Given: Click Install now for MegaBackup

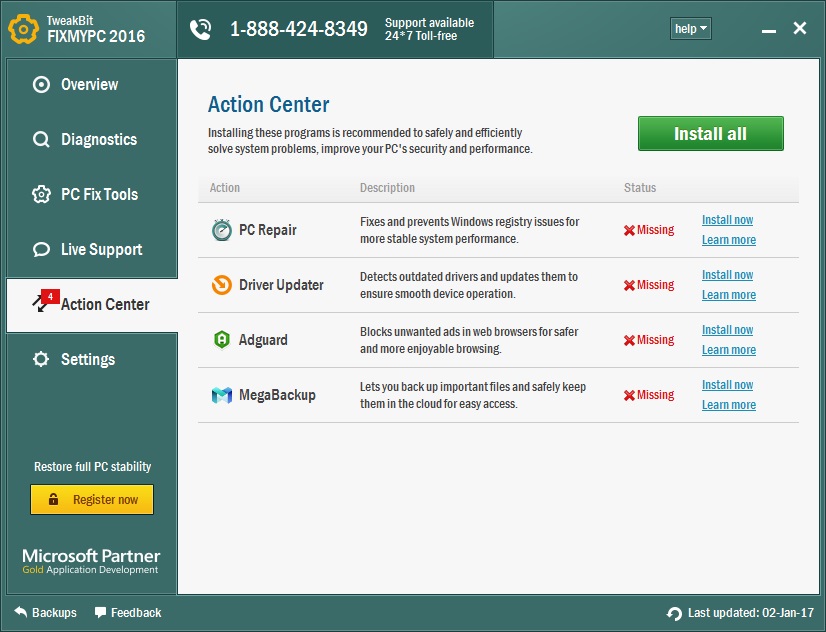Looking at the screenshot, I should (727, 385).
